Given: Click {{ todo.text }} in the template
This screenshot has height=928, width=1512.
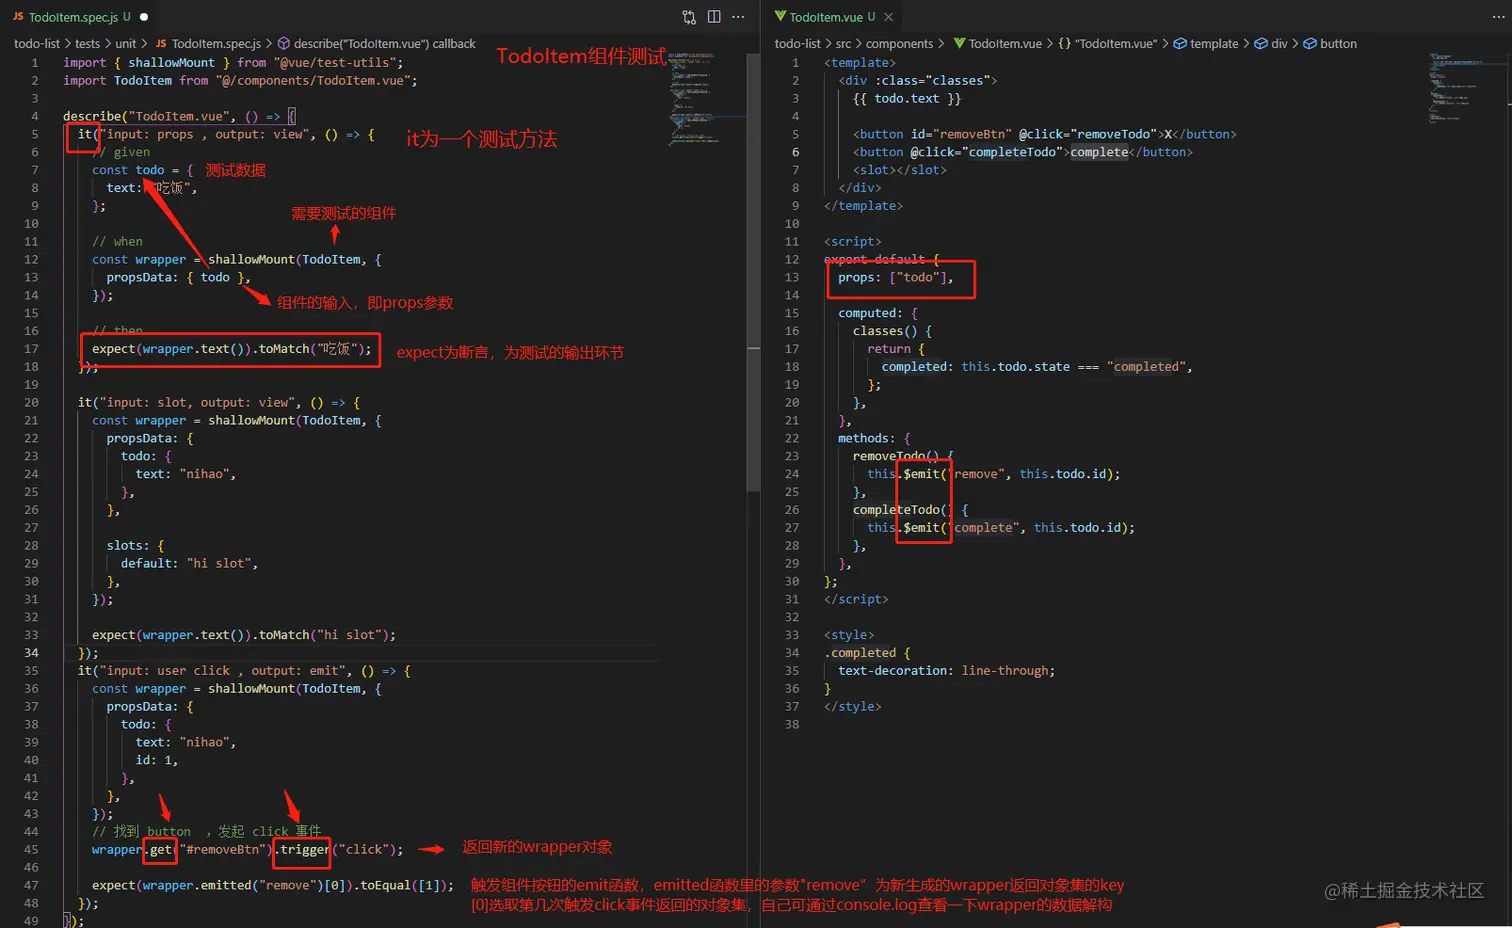Looking at the screenshot, I should click(907, 99).
